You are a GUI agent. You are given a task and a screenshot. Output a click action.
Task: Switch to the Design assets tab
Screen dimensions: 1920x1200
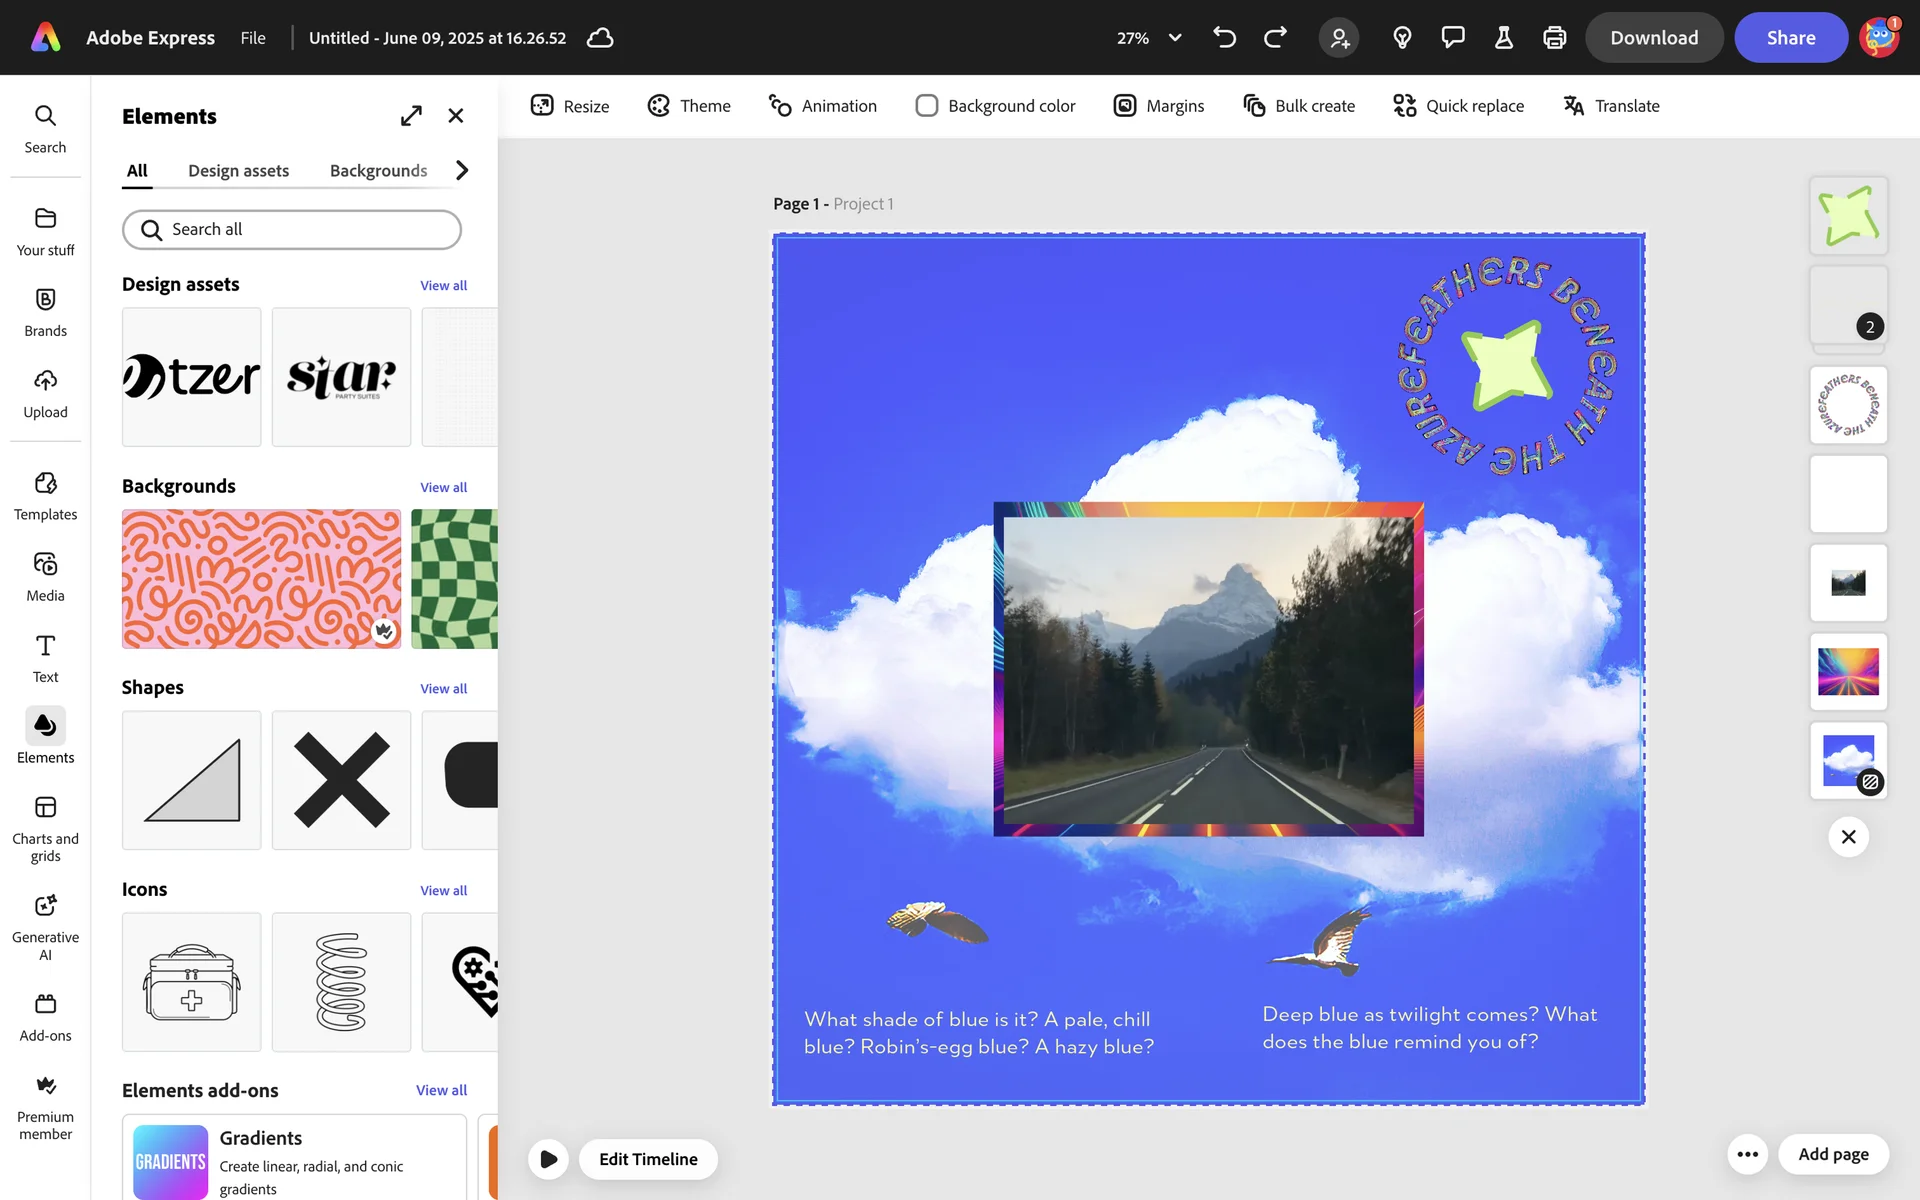tap(238, 171)
